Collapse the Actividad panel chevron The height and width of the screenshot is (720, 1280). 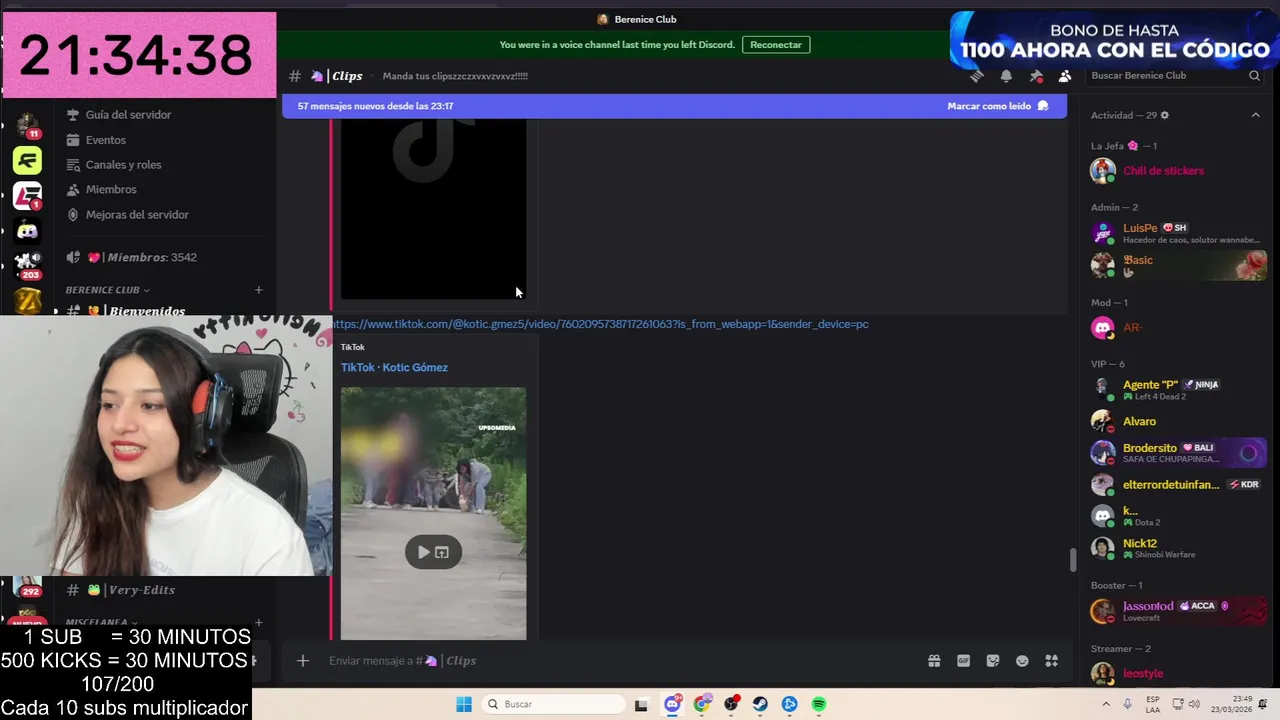tap(1255, 115)
